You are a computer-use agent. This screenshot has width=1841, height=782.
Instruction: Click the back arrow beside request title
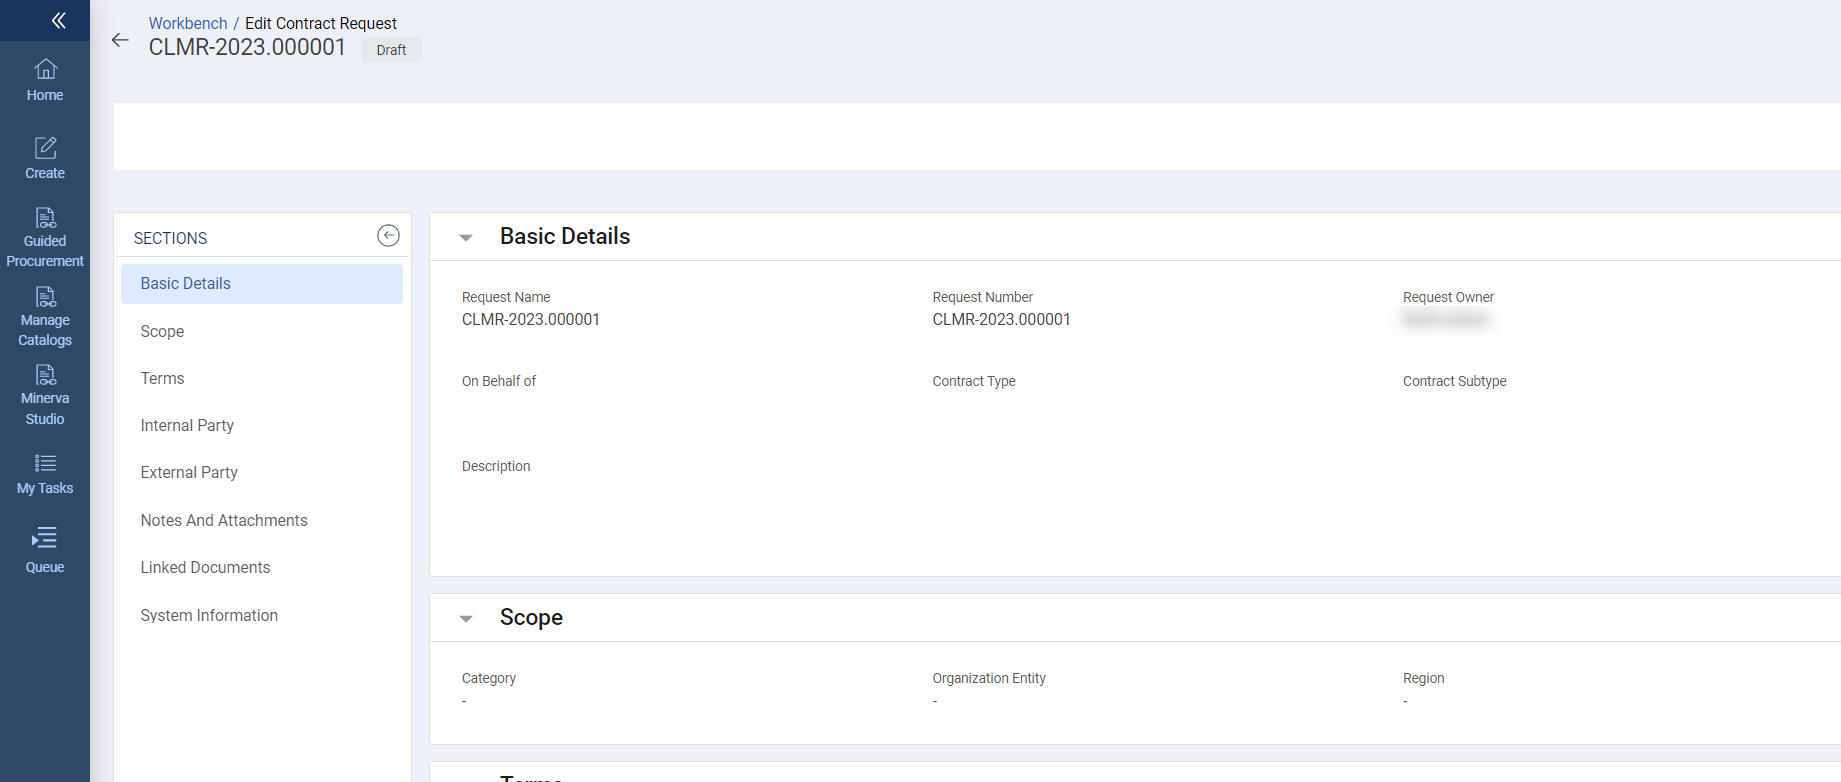120,40
